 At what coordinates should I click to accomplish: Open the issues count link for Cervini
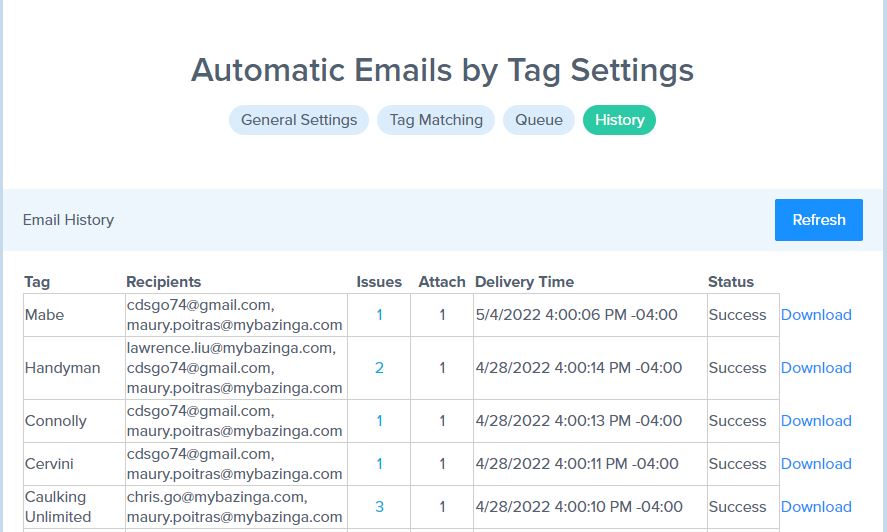tap(379, 464)
